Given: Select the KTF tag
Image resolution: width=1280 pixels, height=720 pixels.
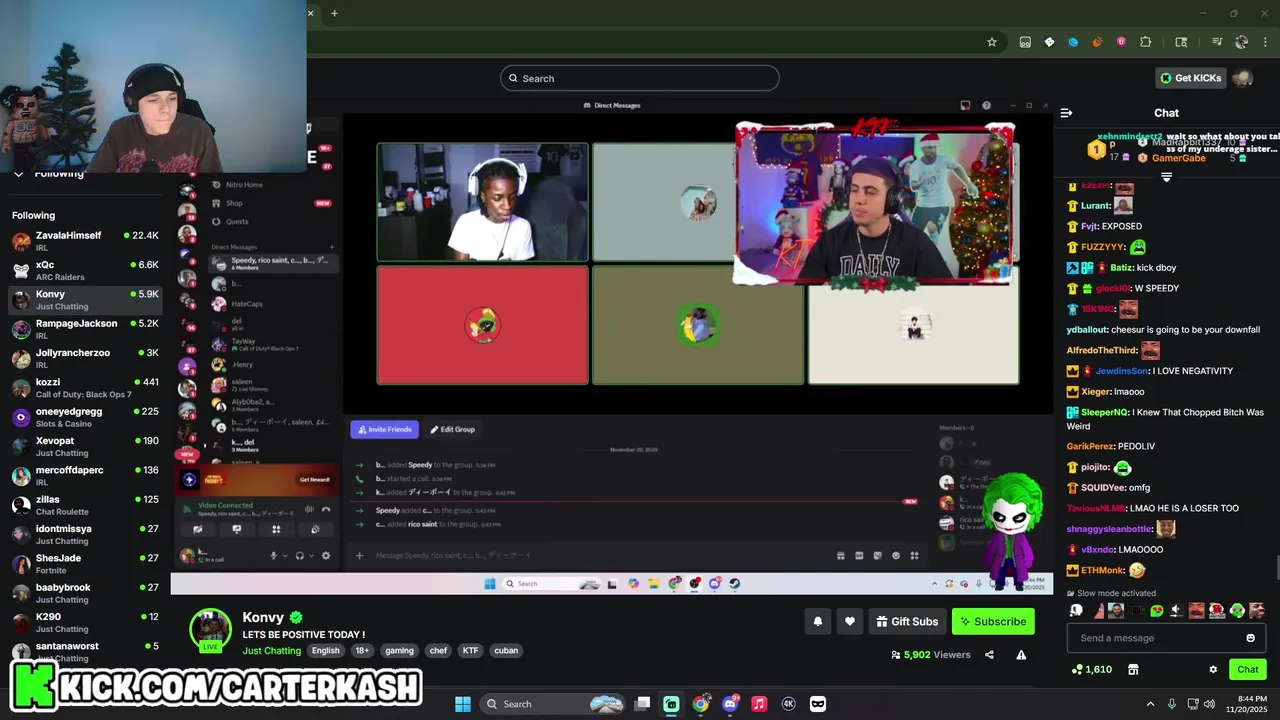Looking at the screenshot, I should click(x=470, y=650).
